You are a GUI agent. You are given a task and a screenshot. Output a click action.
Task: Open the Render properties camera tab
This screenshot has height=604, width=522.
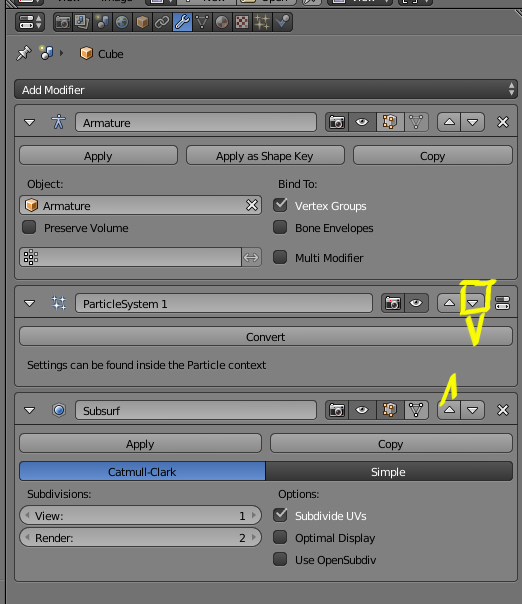[x=63, y=22]
